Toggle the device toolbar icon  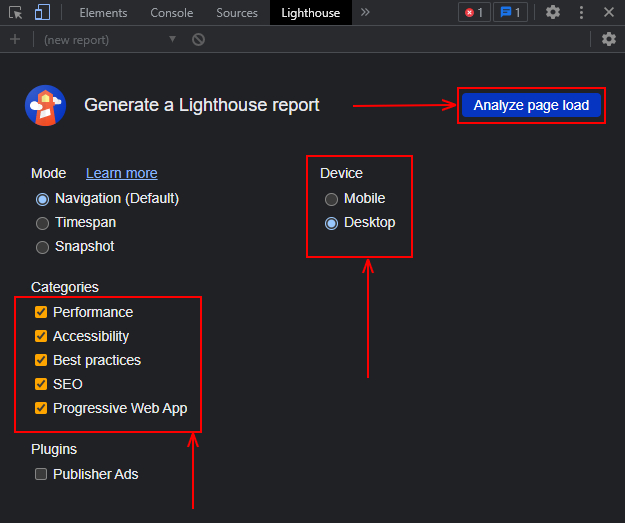coord(42,12)
